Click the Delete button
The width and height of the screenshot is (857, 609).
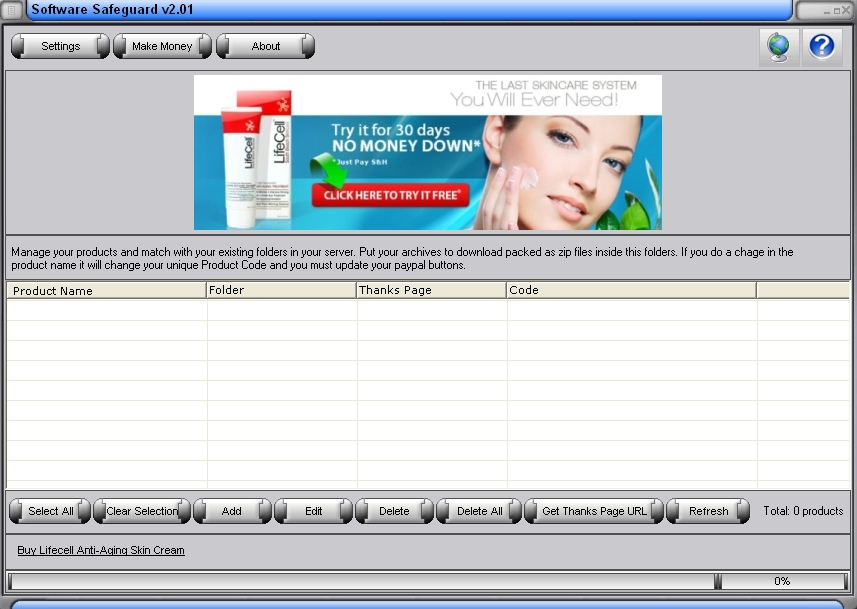(394, 511)
